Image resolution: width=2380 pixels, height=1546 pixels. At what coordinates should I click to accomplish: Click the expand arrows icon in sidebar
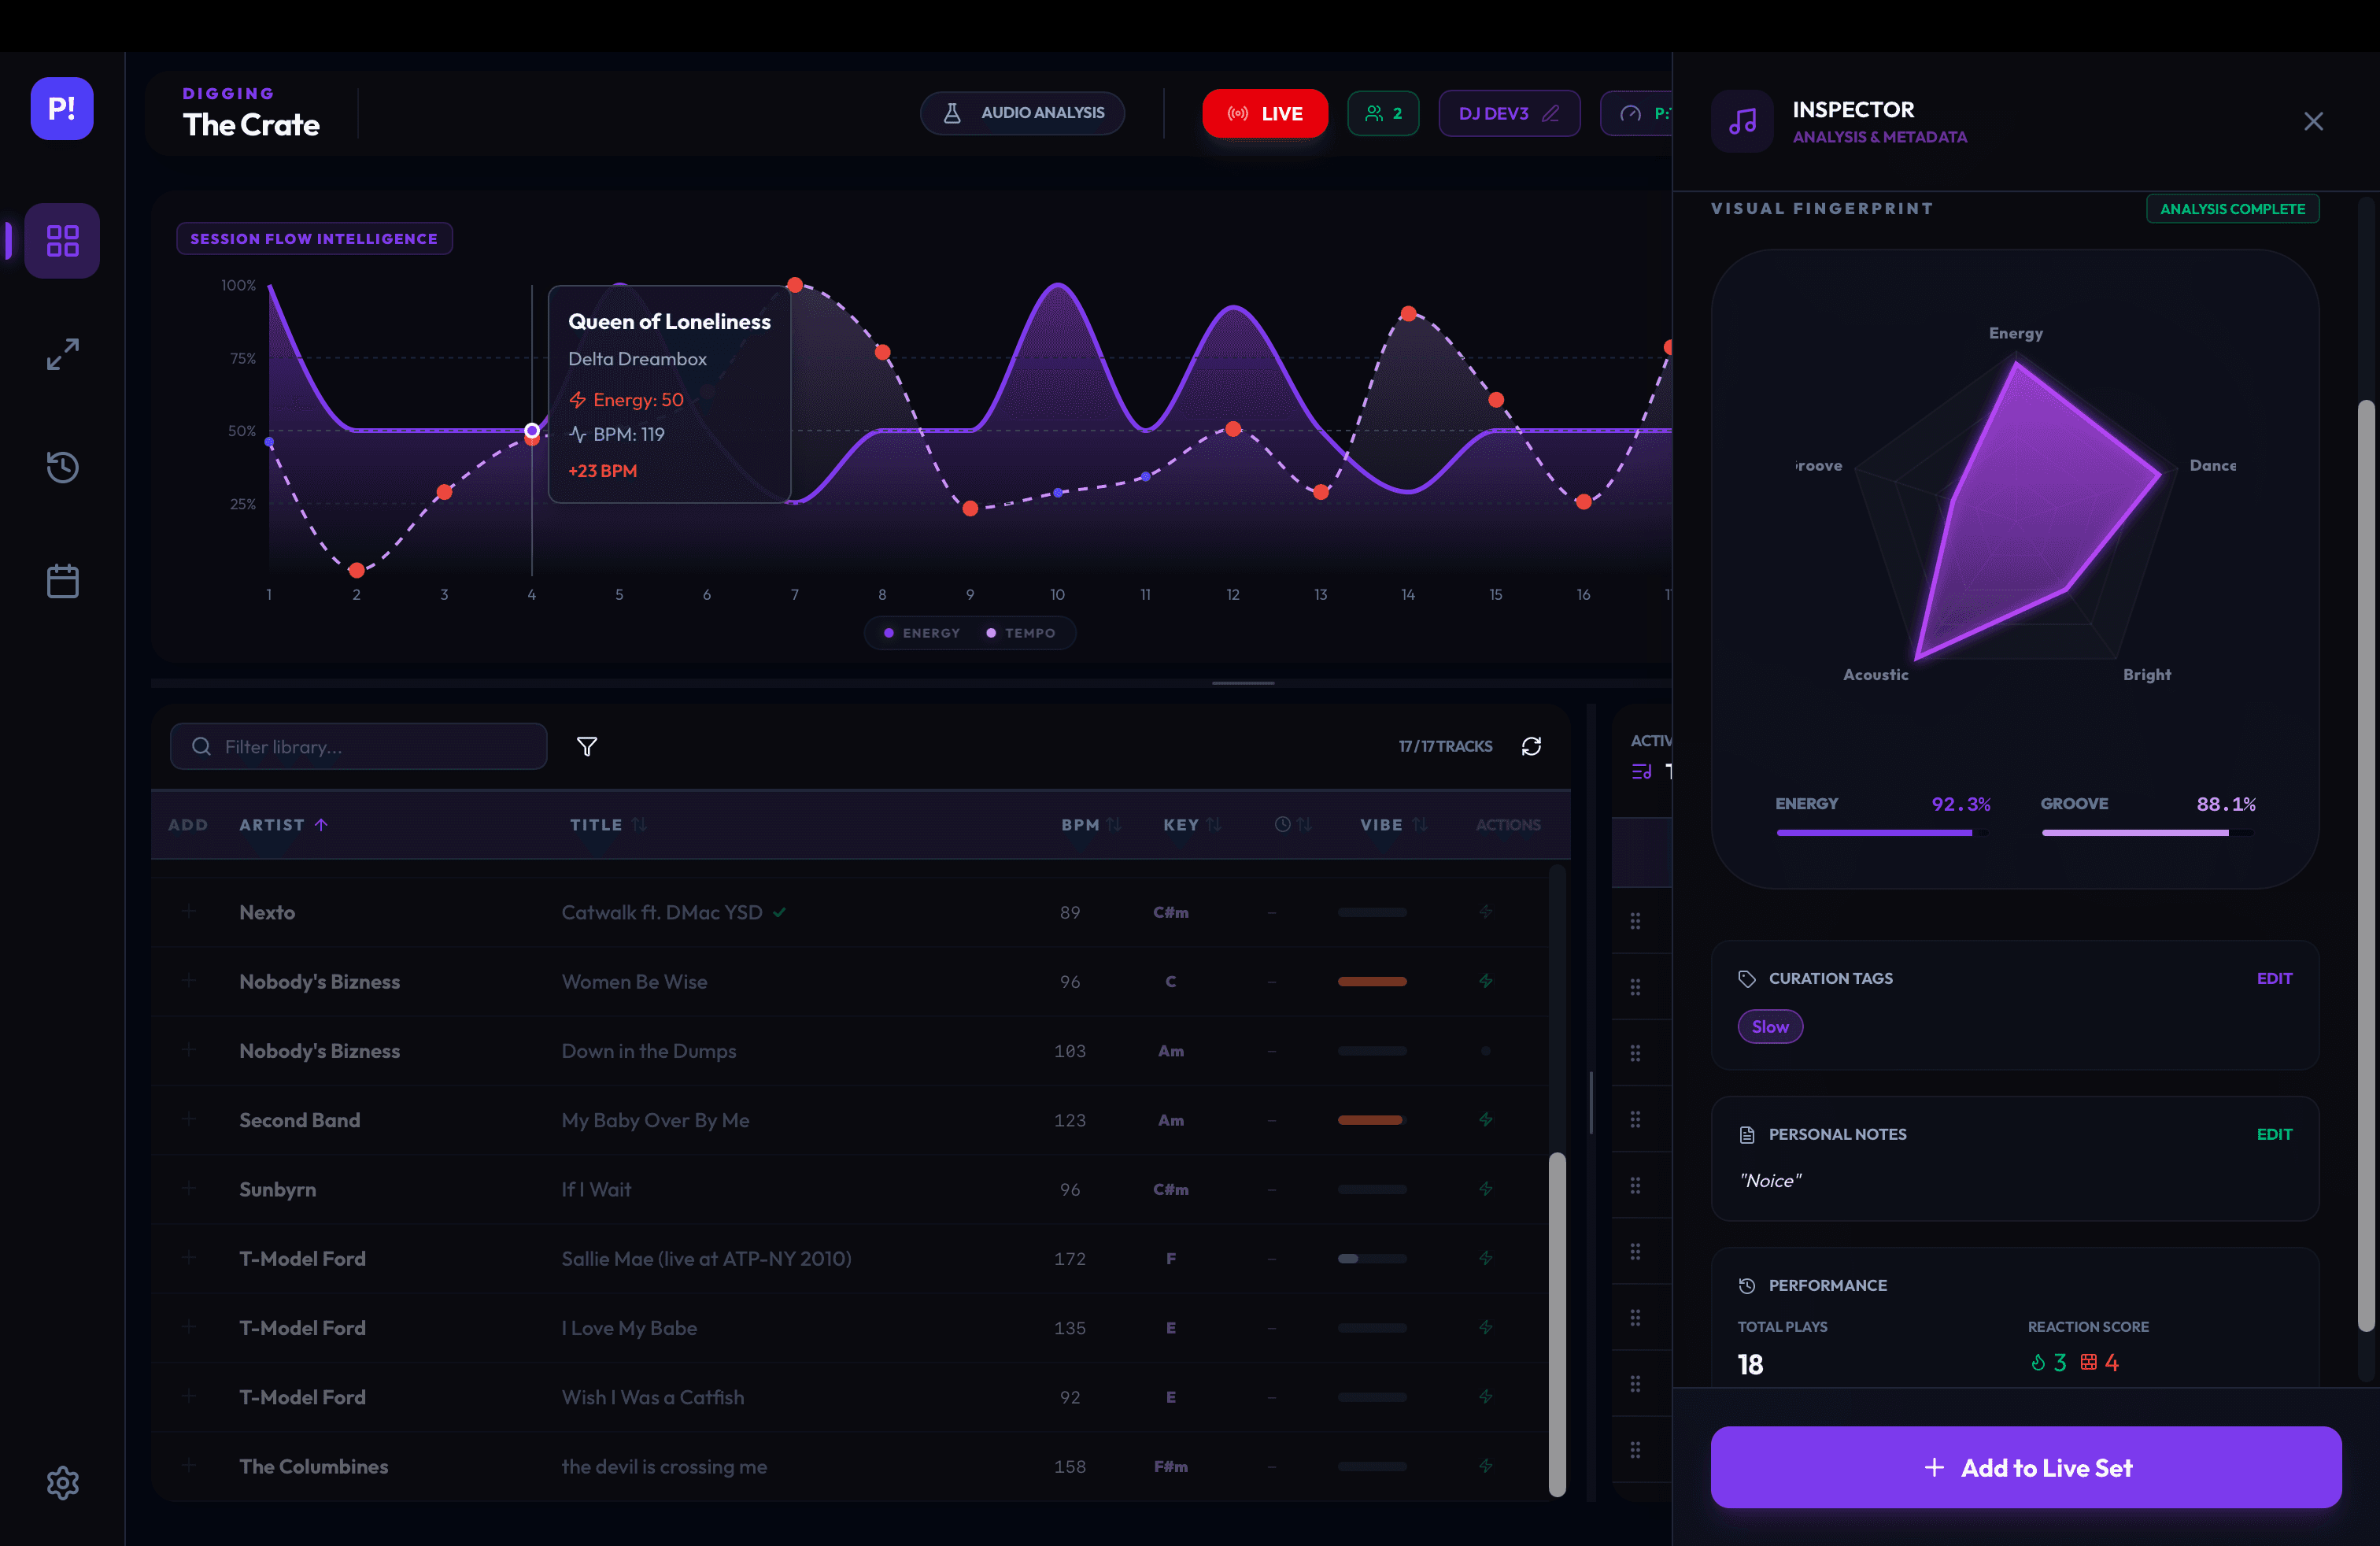62,354
